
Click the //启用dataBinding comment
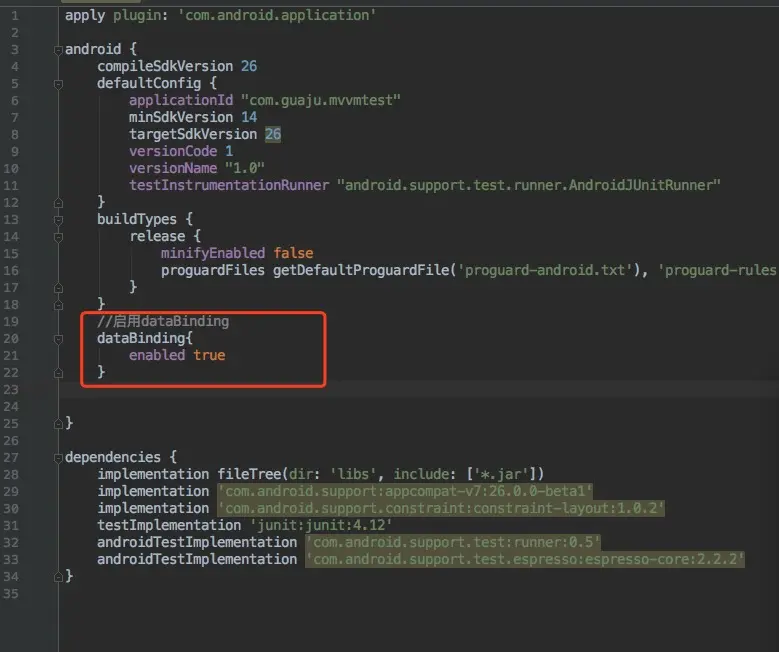coord(163,321)
